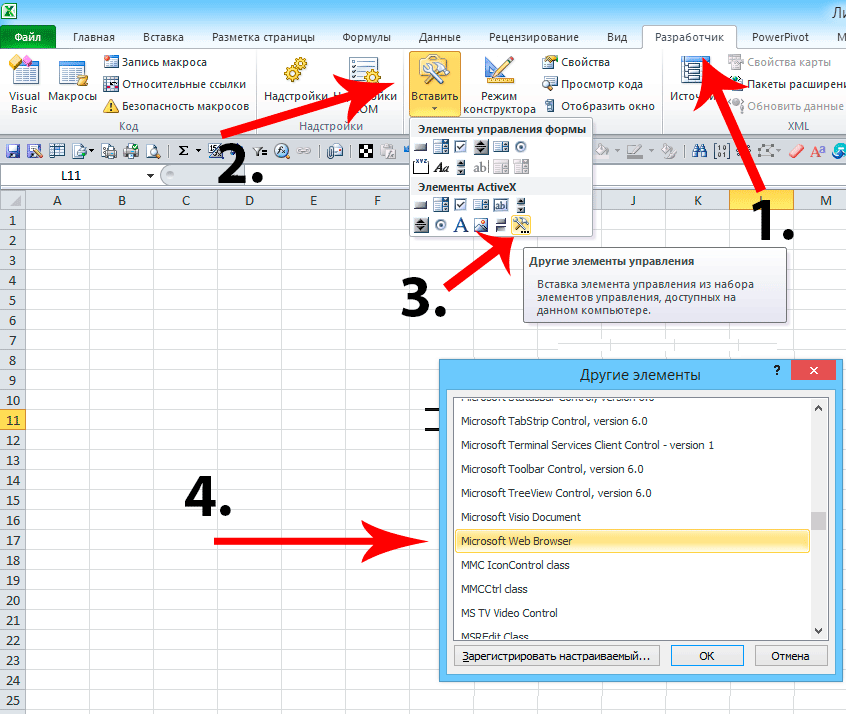Select Microsoft Web Browser in the list
The height and width of the screenshot is (714, 846).
[632, 541]
